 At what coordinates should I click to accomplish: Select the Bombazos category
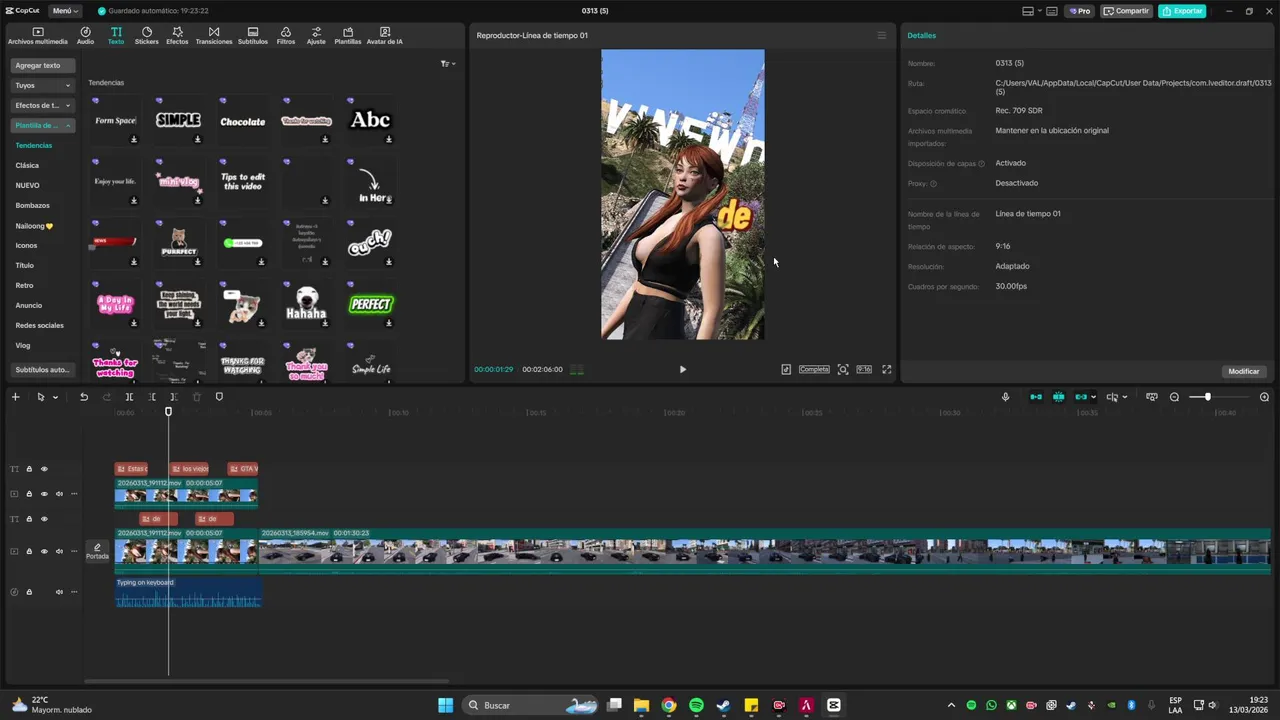pos(33,206)
